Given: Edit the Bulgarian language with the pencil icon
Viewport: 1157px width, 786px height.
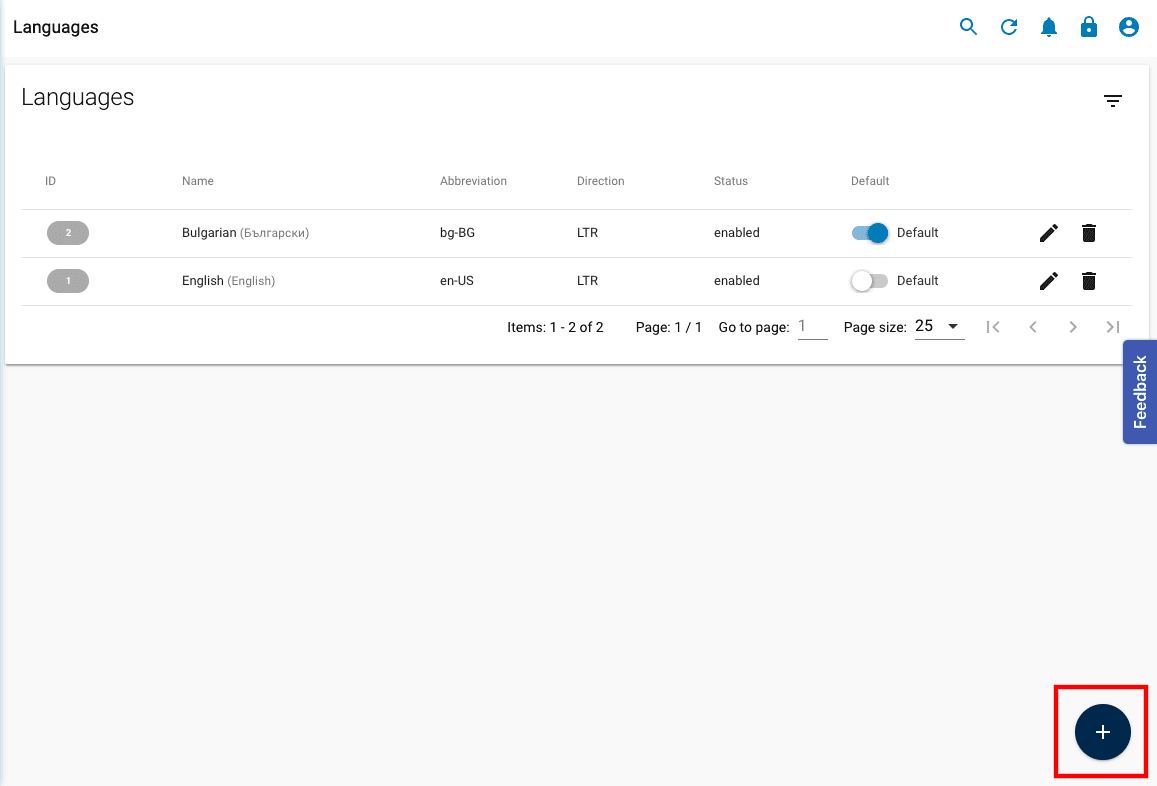Looking at the screenshot, I should (1048, 232).
